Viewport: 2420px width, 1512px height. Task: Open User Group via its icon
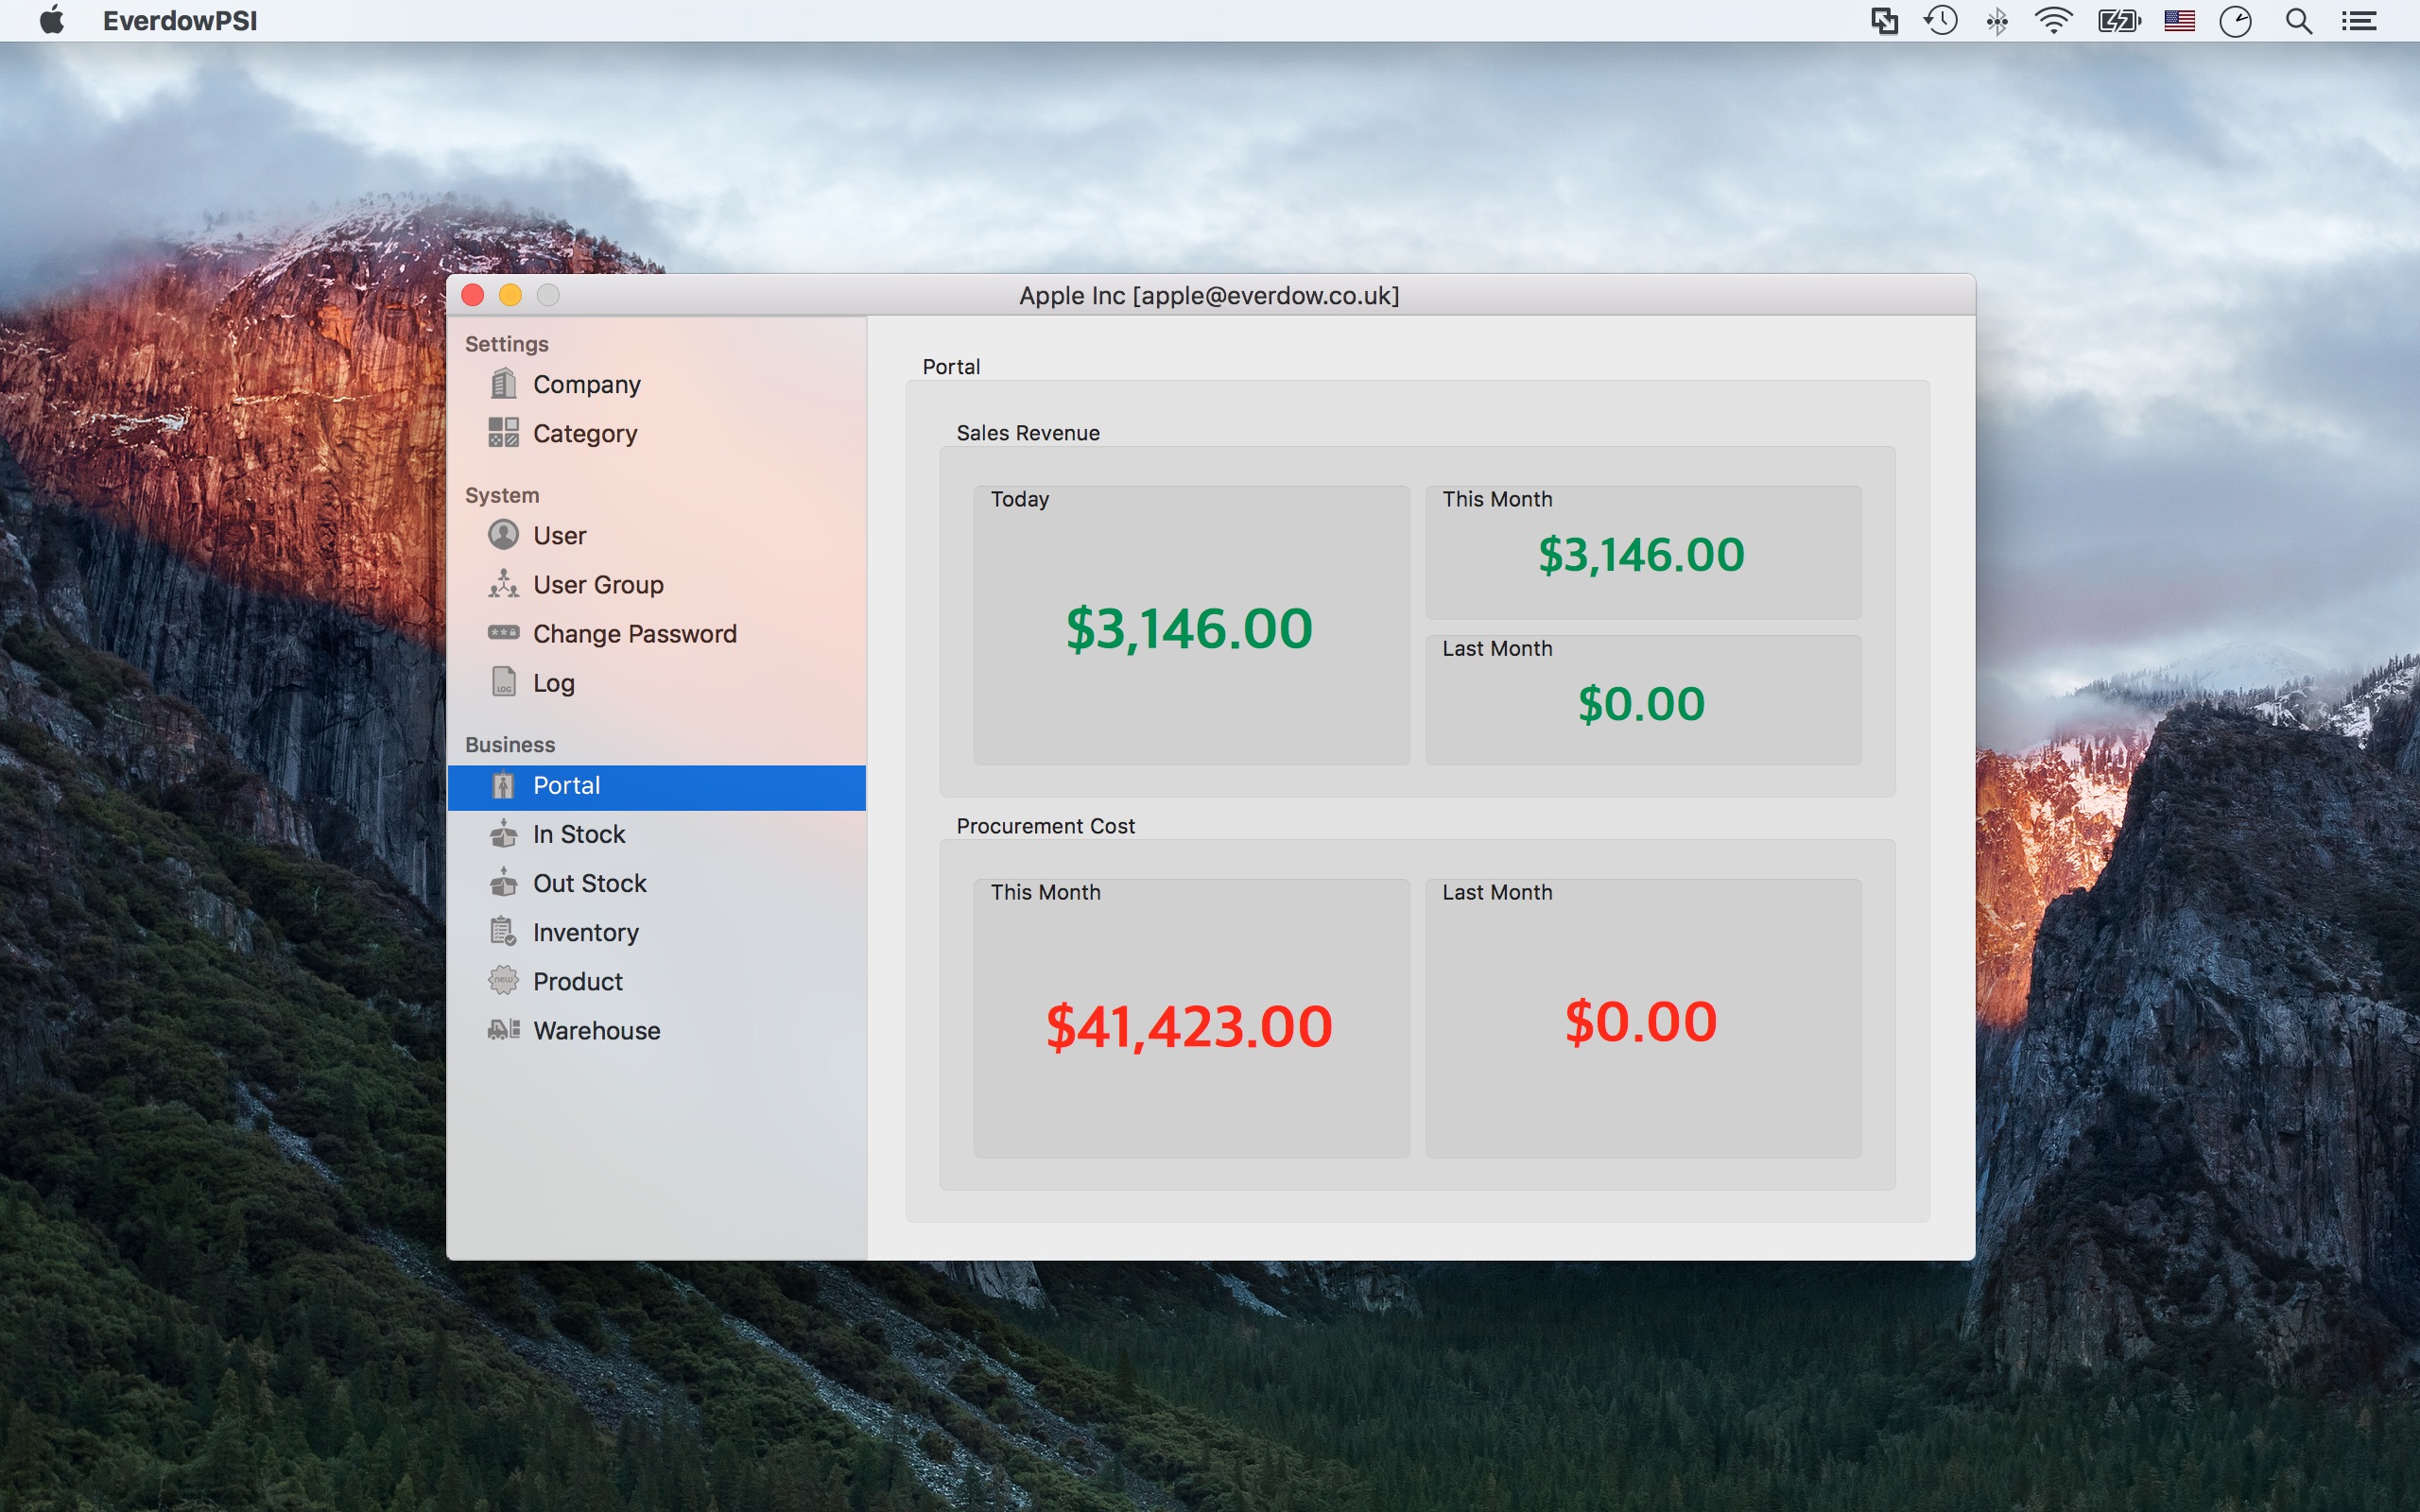(503, 584)
